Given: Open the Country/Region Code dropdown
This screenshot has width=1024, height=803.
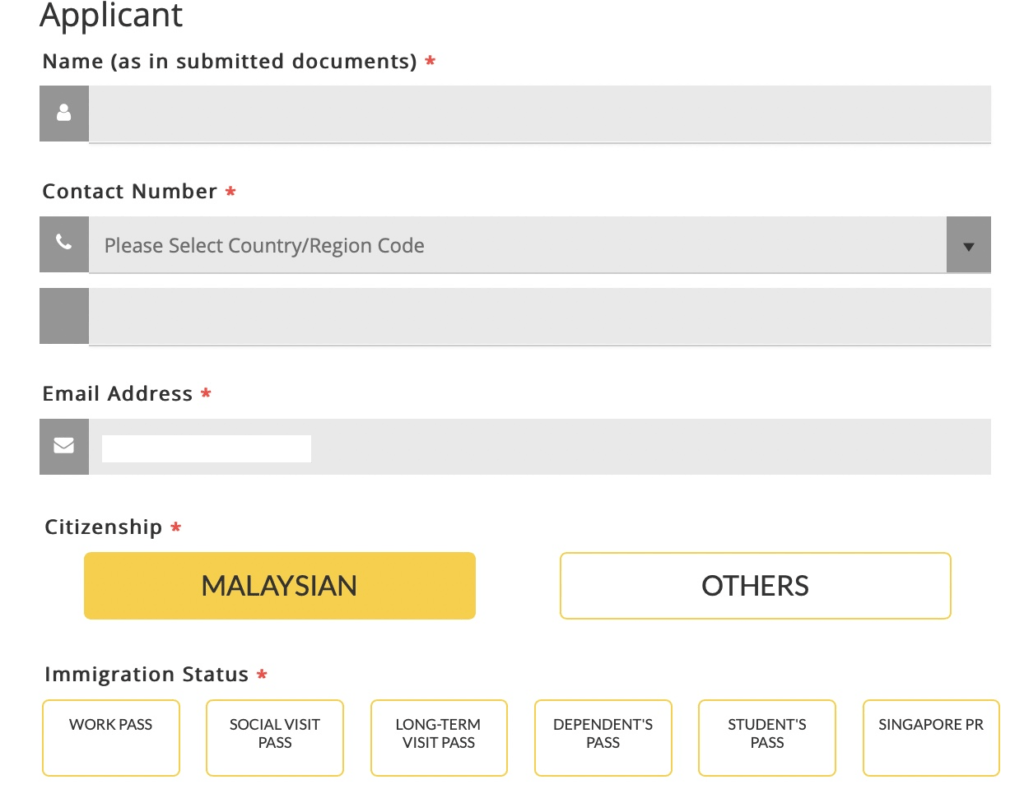Looking at the screenshot, I should (517, 245).
